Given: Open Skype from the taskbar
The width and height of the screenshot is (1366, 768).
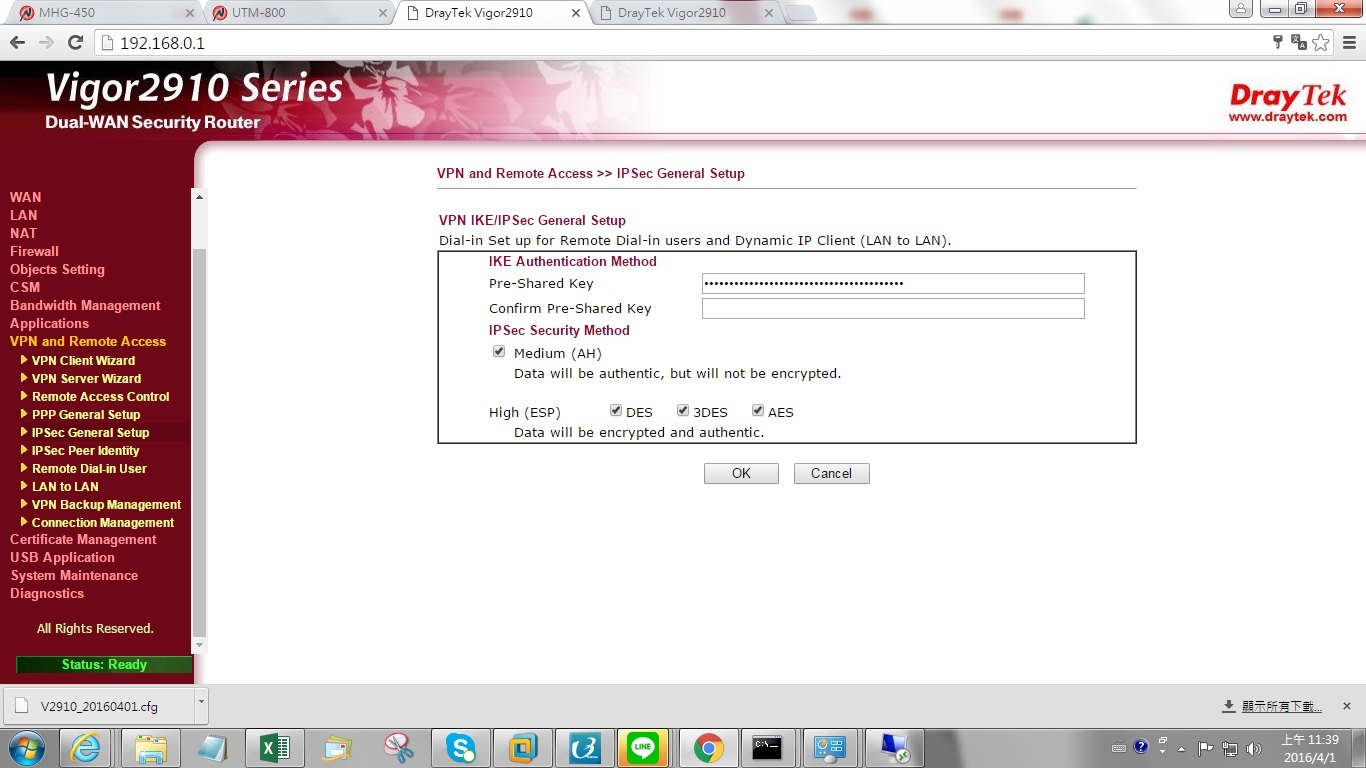Looking at the screenshot, I should (x=461, y=748).
